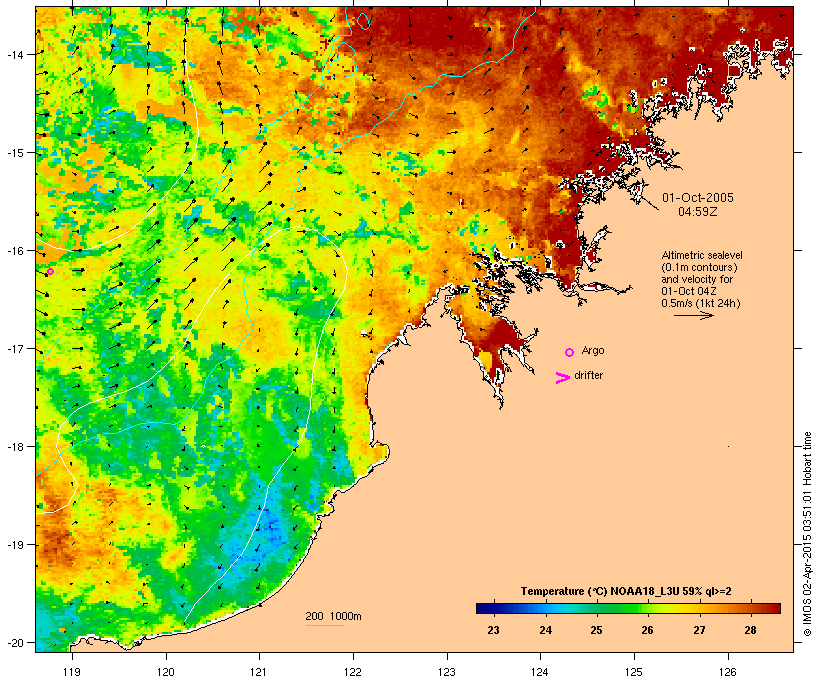Screen dimensions: 820x680
Task: Click the 0.5m/s velocity reference arrow
Action: [693, 315]
